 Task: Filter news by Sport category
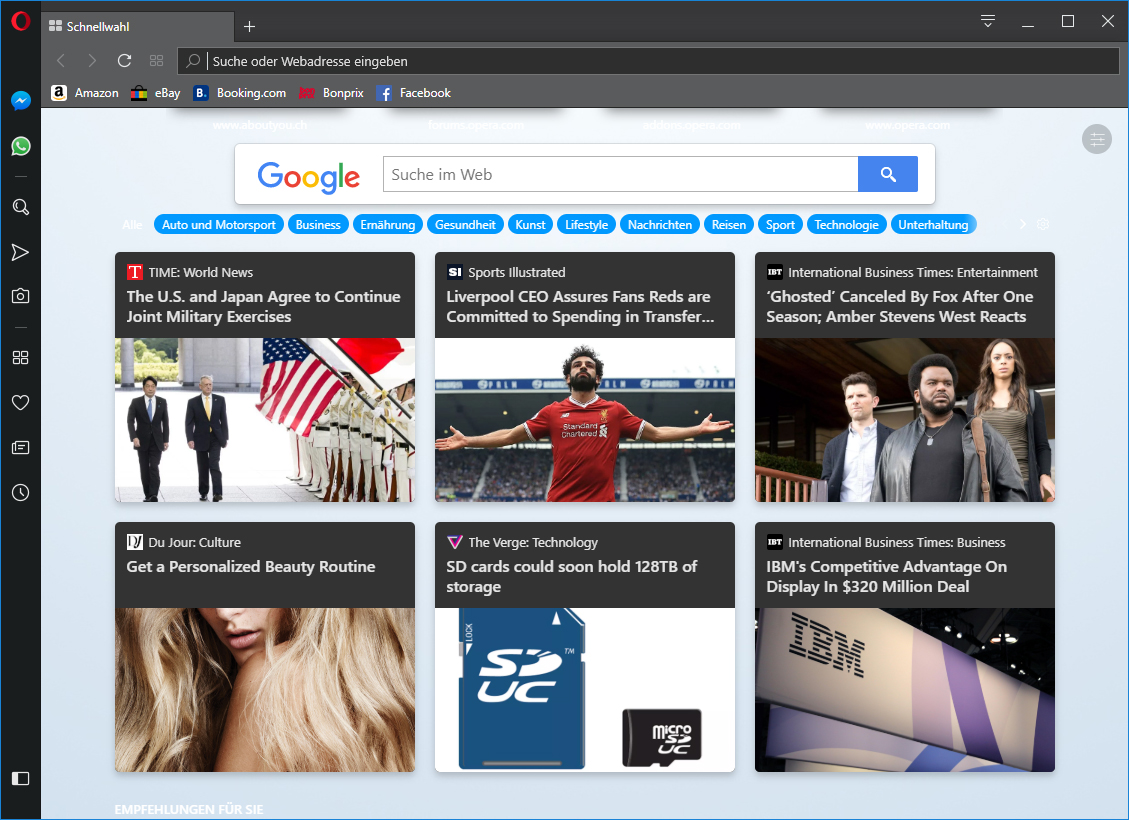tap(781, 225)
